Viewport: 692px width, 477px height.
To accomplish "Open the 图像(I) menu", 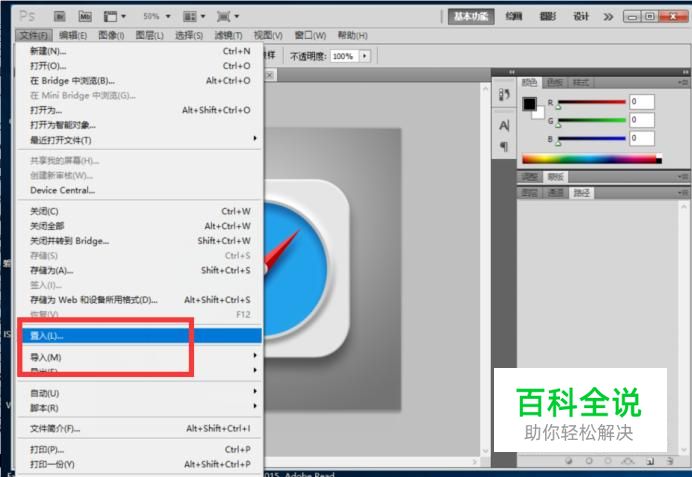I will point(111,35).
